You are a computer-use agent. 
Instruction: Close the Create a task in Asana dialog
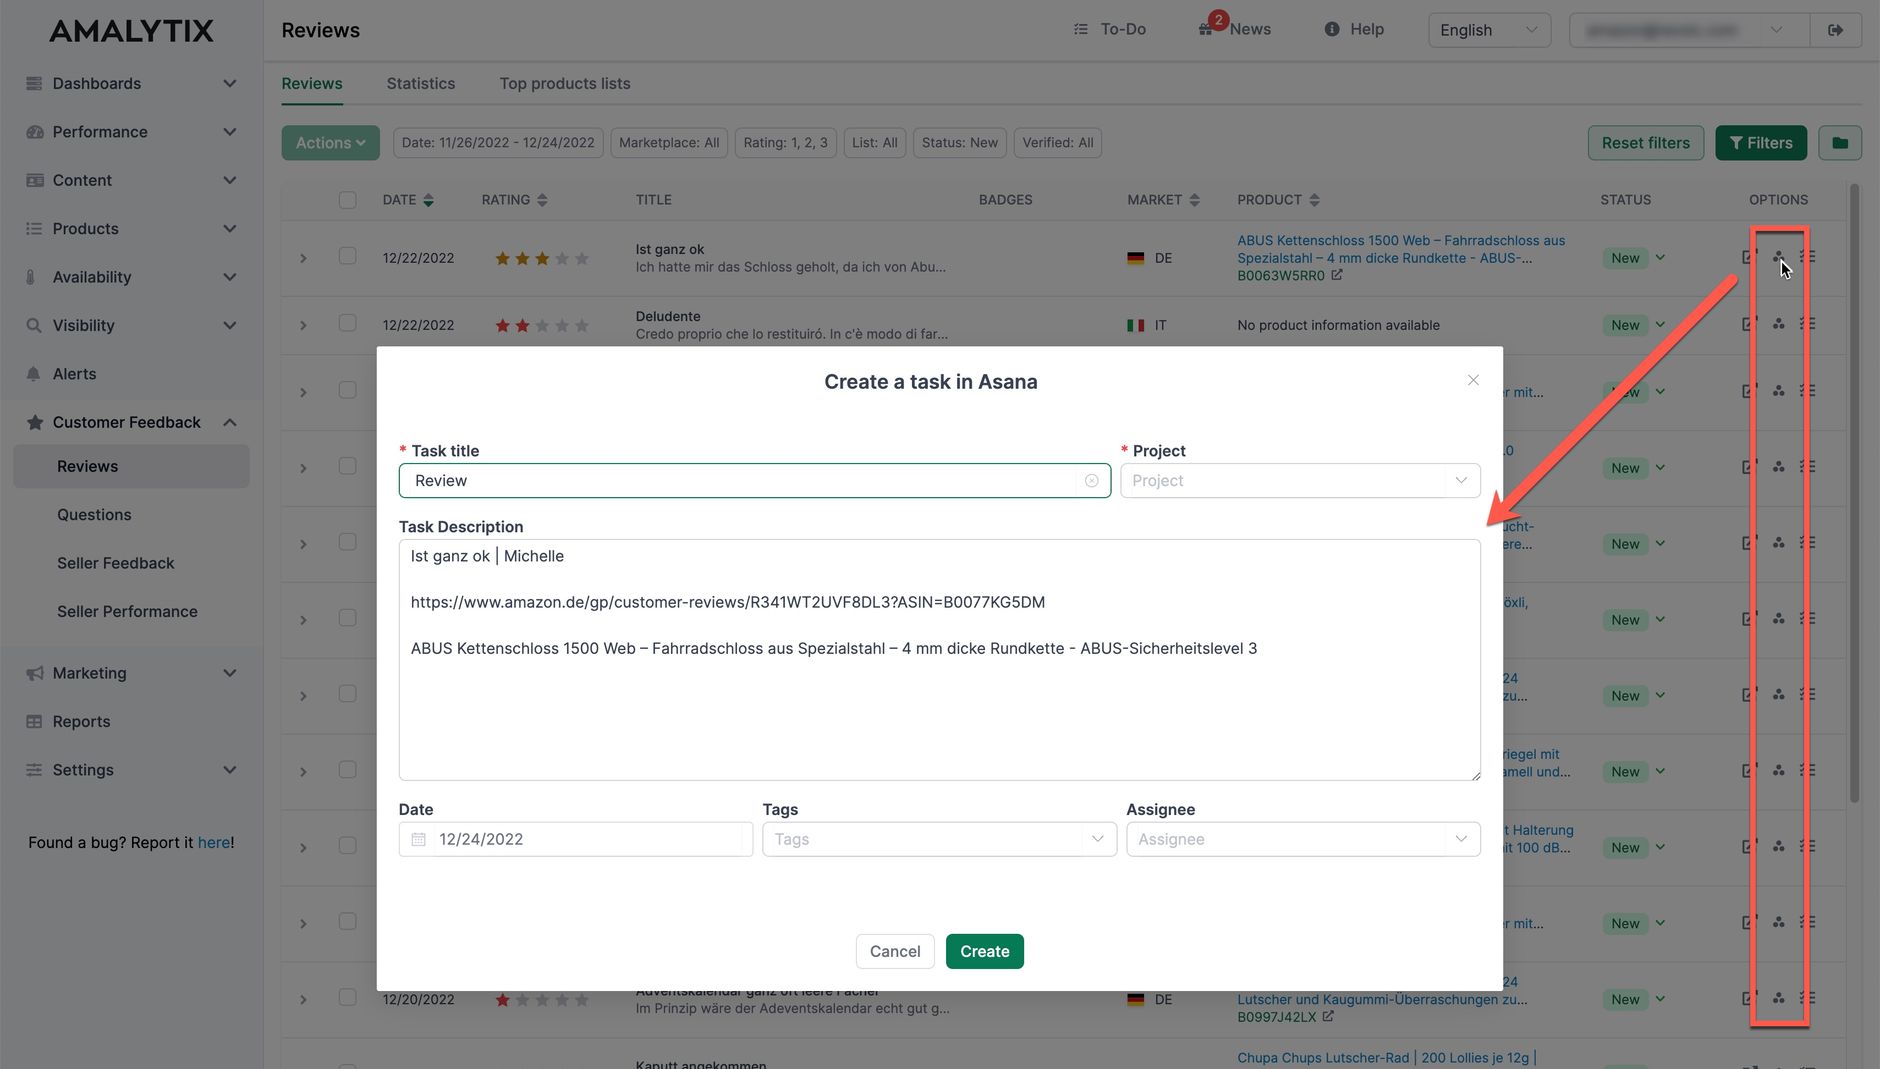(x=1472, y=380)
